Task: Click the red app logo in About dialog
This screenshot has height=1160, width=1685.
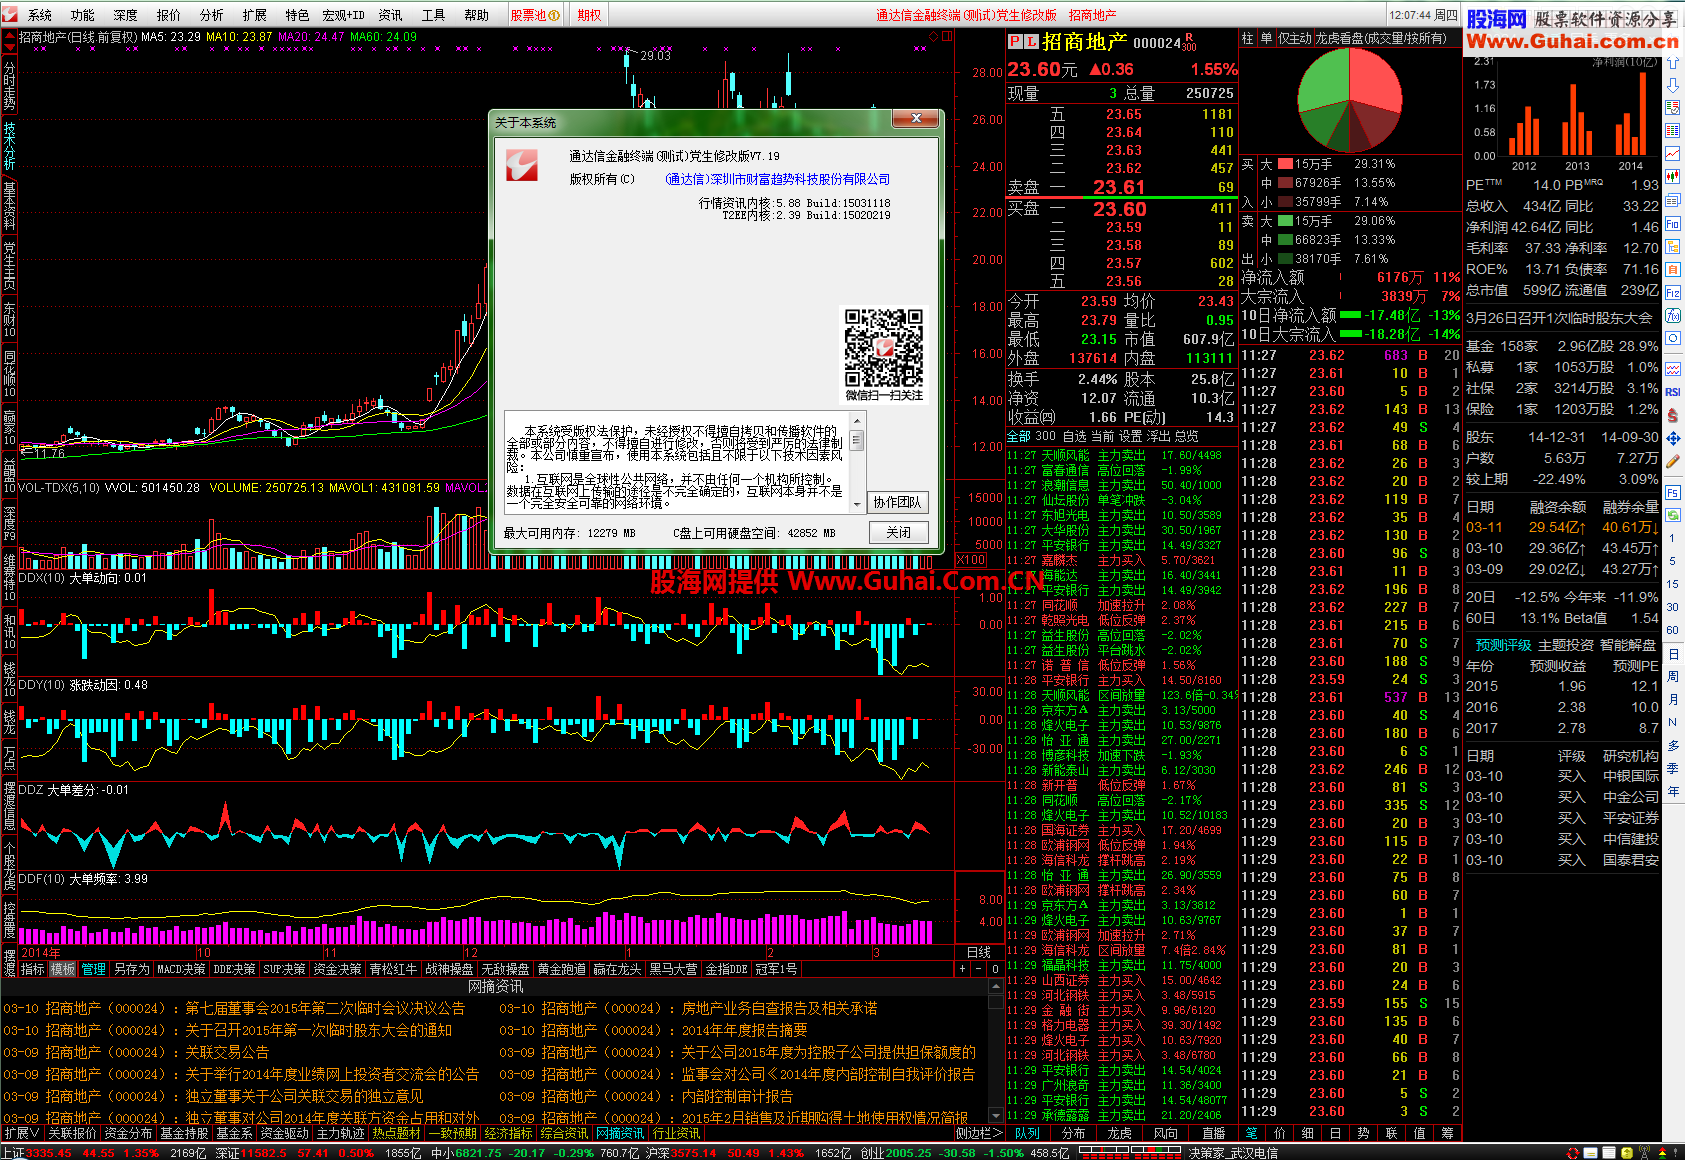Action: coord(521,165)
